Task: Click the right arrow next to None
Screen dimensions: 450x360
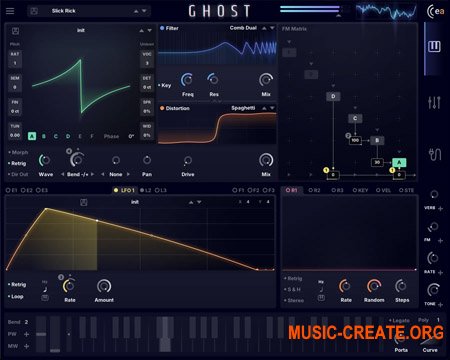Action: (128, 174)
